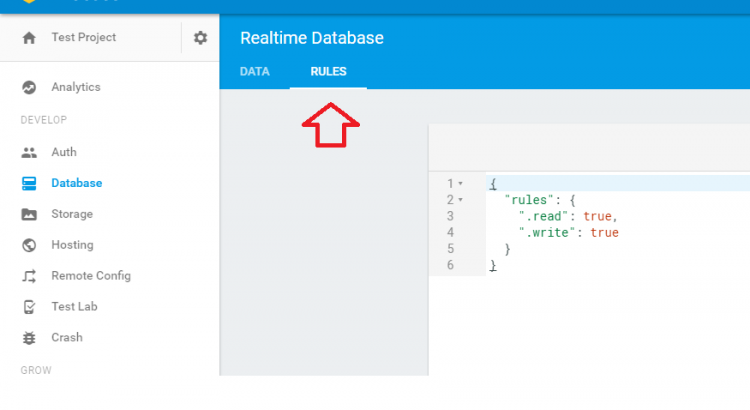Click the Database icon in sidebar

coord(29,184)
